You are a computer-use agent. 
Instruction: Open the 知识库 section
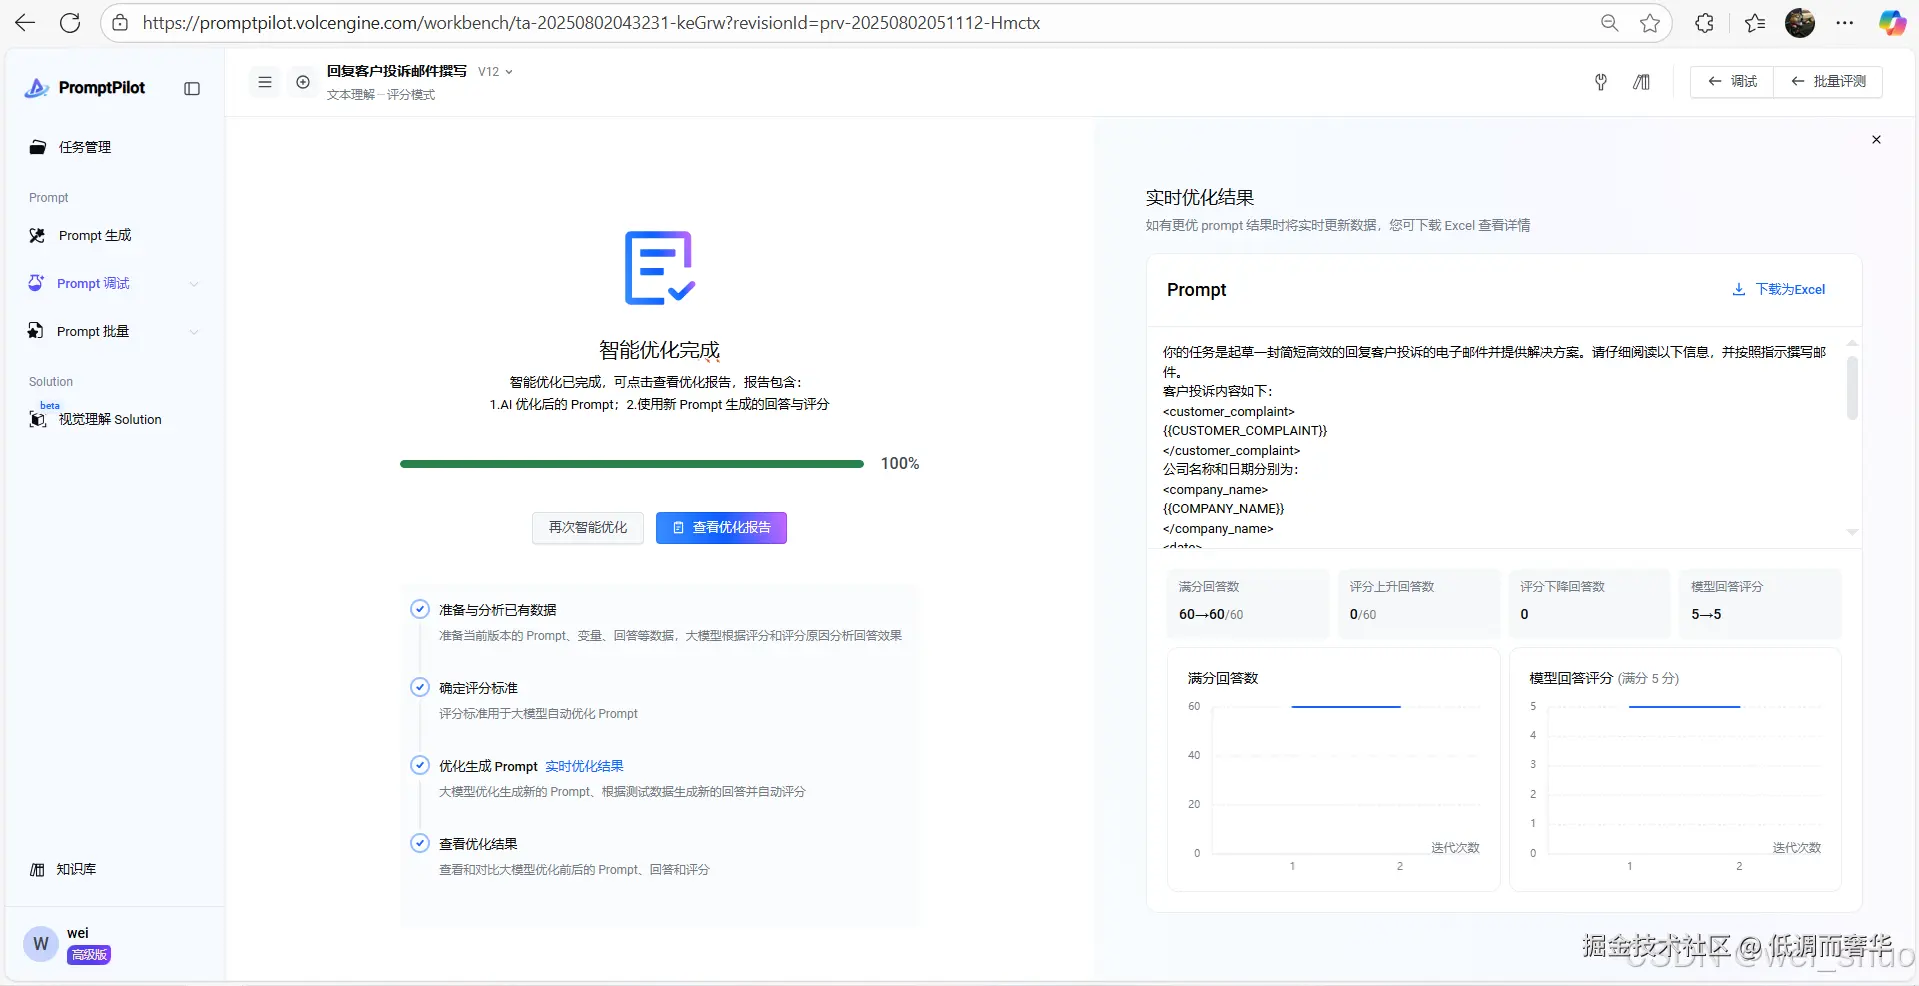[x=74, y=869]
